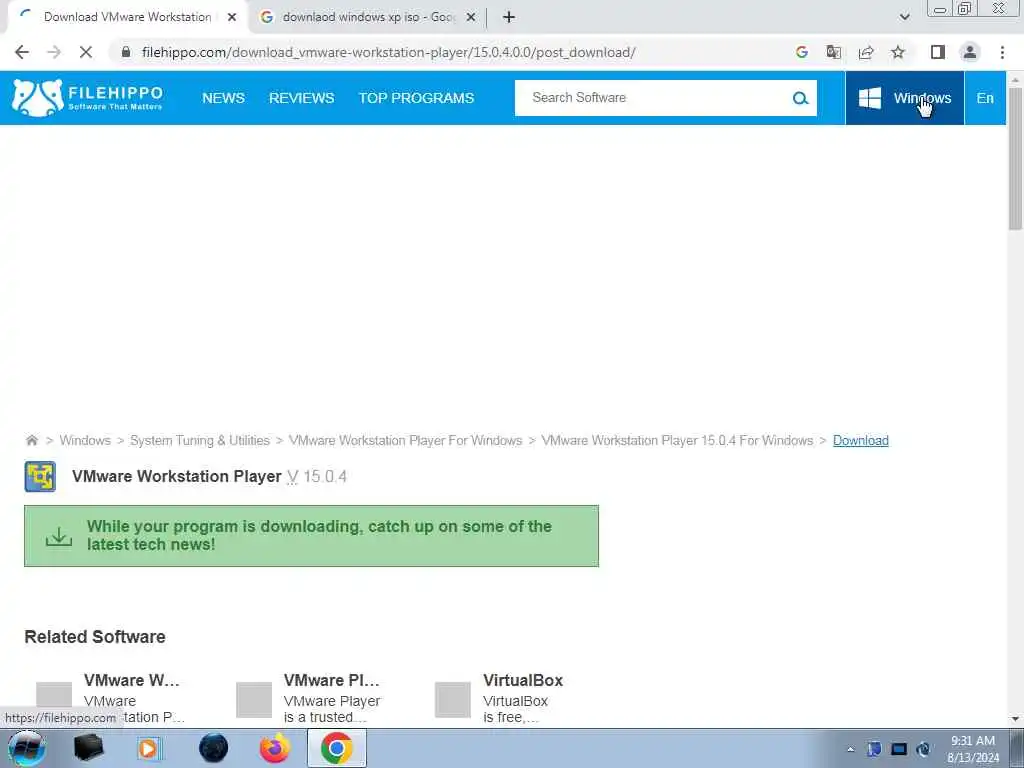Viewport: 1024px width, 768px height.
Task: Click the Google icon in address bar
Action: pos(802,52)
